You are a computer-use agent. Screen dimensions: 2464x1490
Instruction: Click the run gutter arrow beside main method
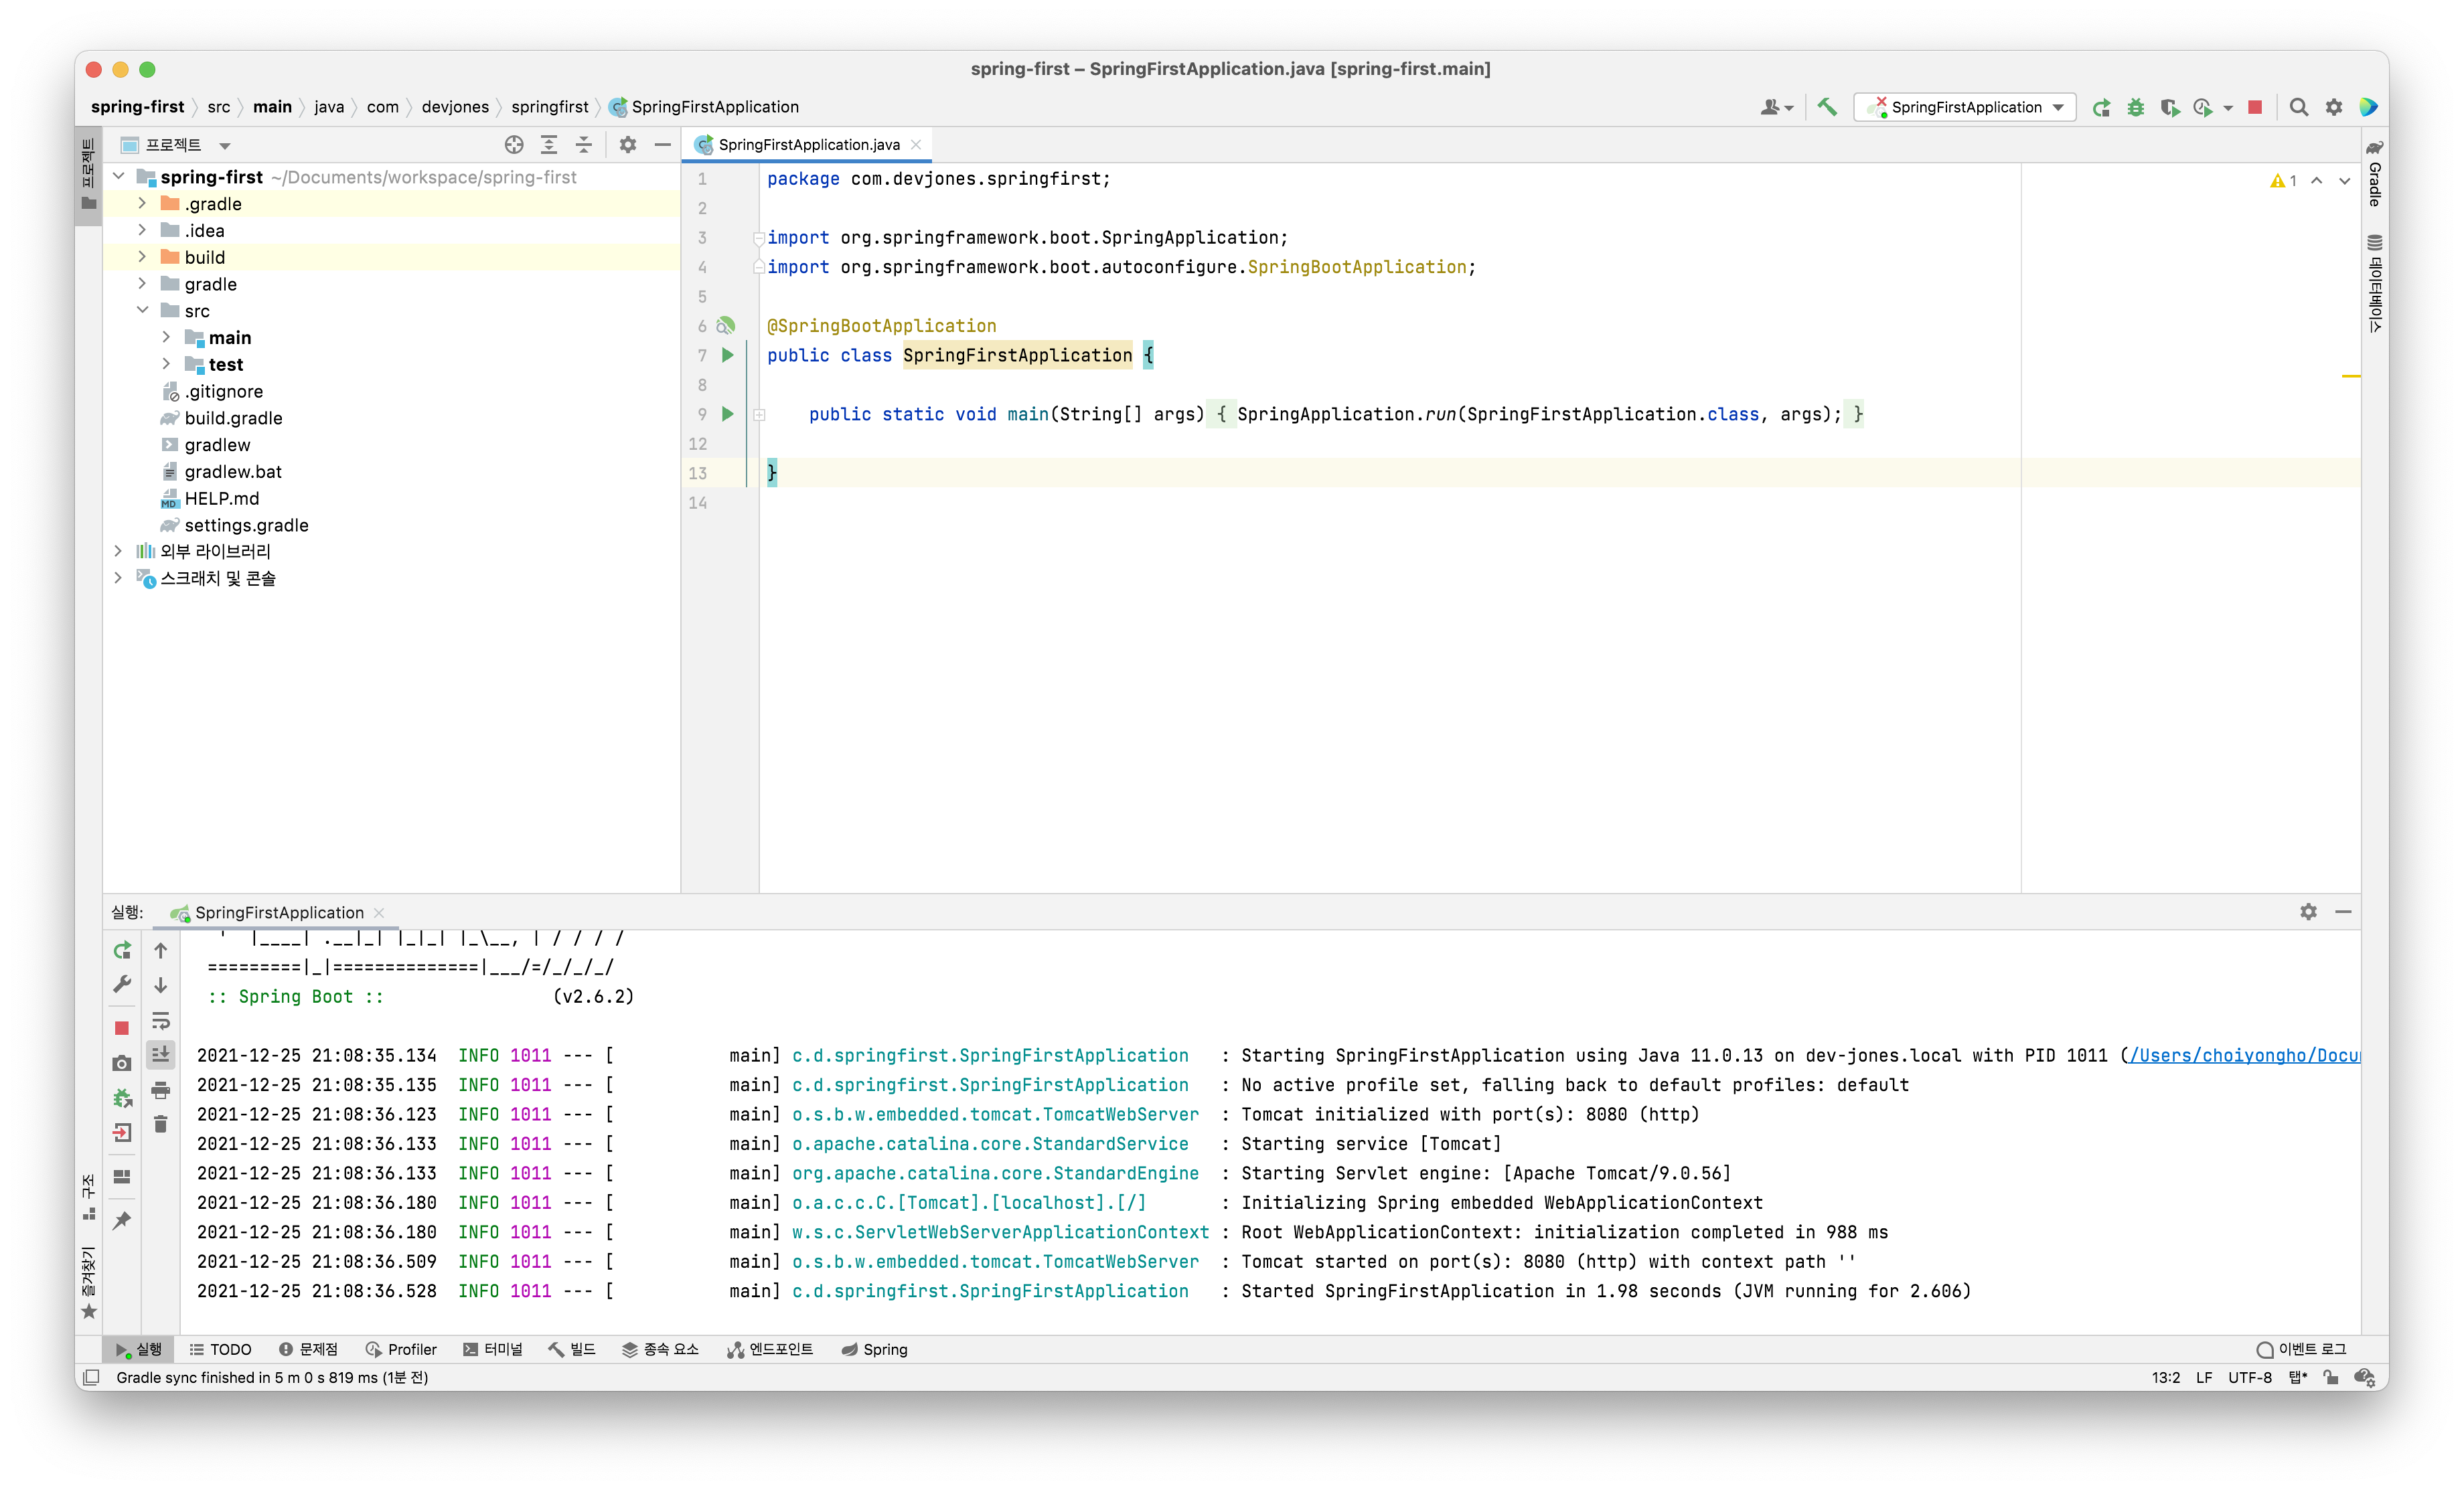[728, 414]
